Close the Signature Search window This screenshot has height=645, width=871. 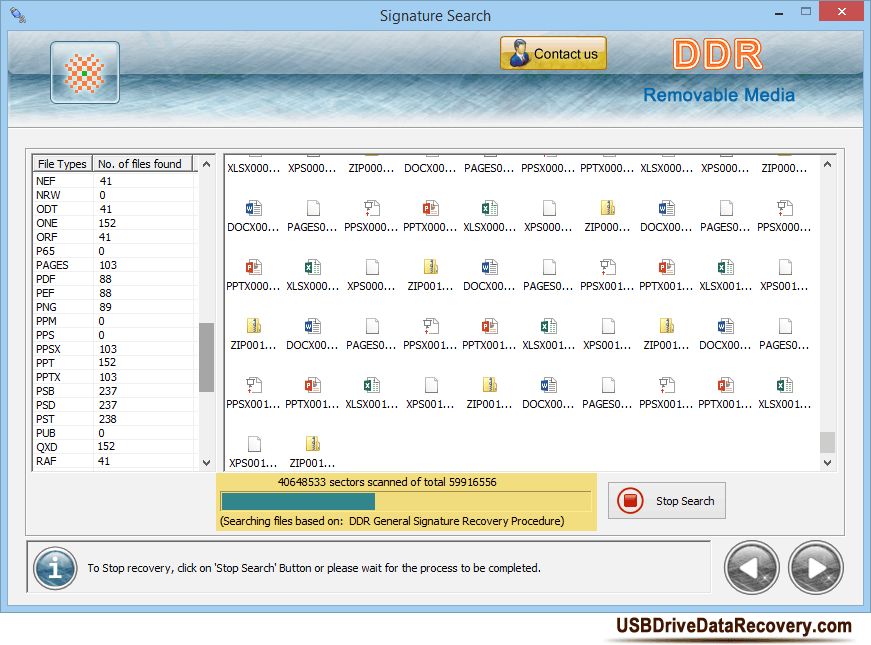tap(842, 11)
